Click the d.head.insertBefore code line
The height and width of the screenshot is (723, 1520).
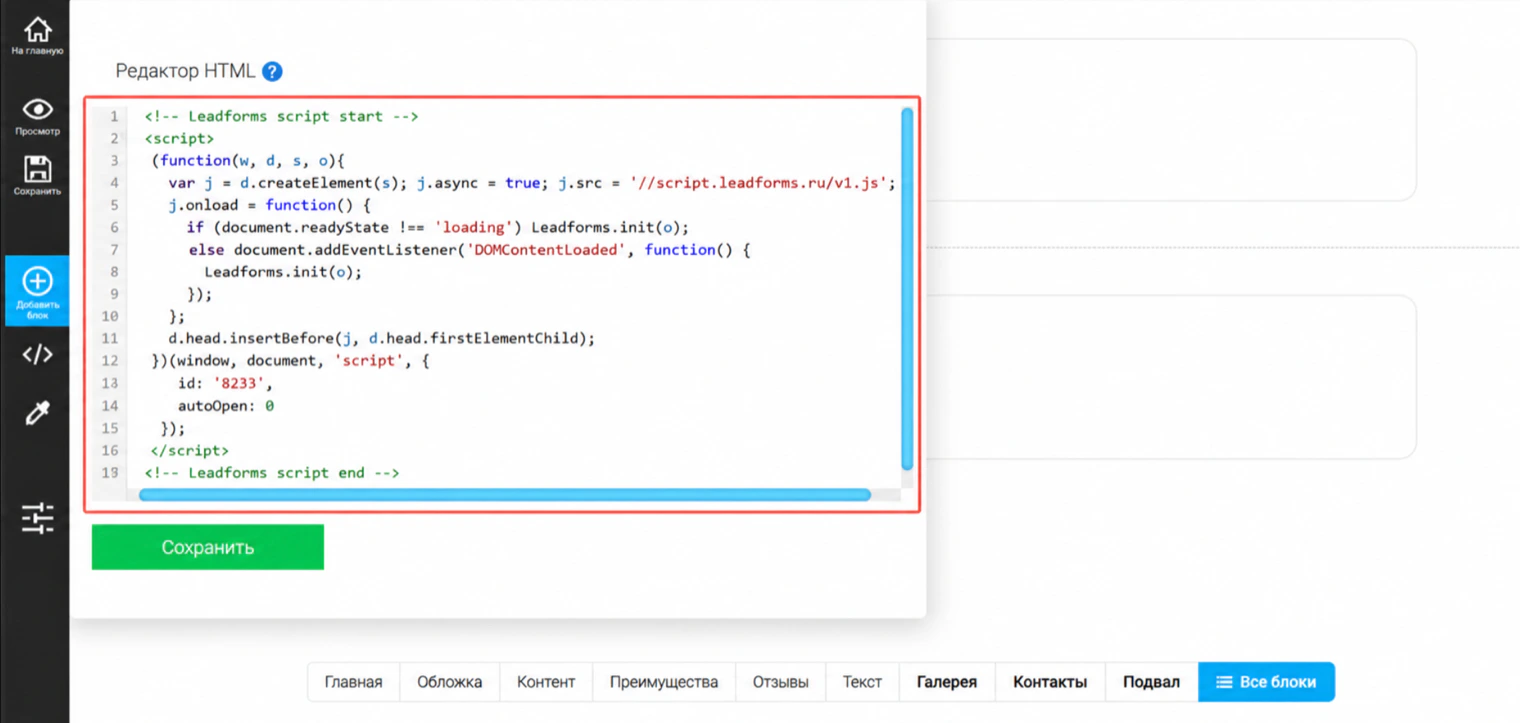(381, 338)
